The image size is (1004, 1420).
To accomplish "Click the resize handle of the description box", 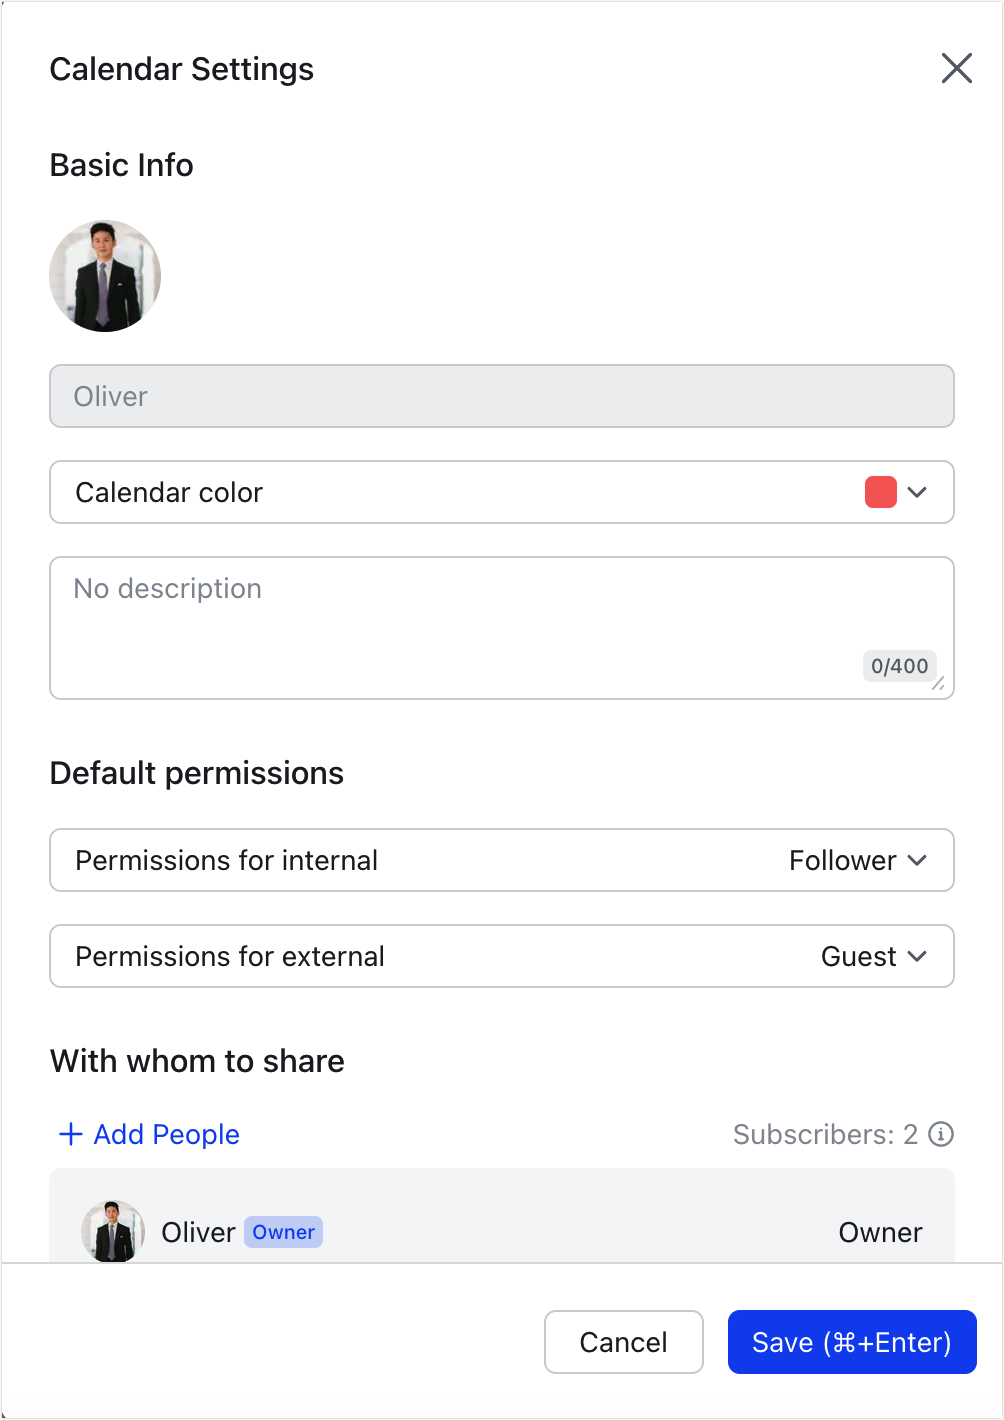I will pos(938,685).
